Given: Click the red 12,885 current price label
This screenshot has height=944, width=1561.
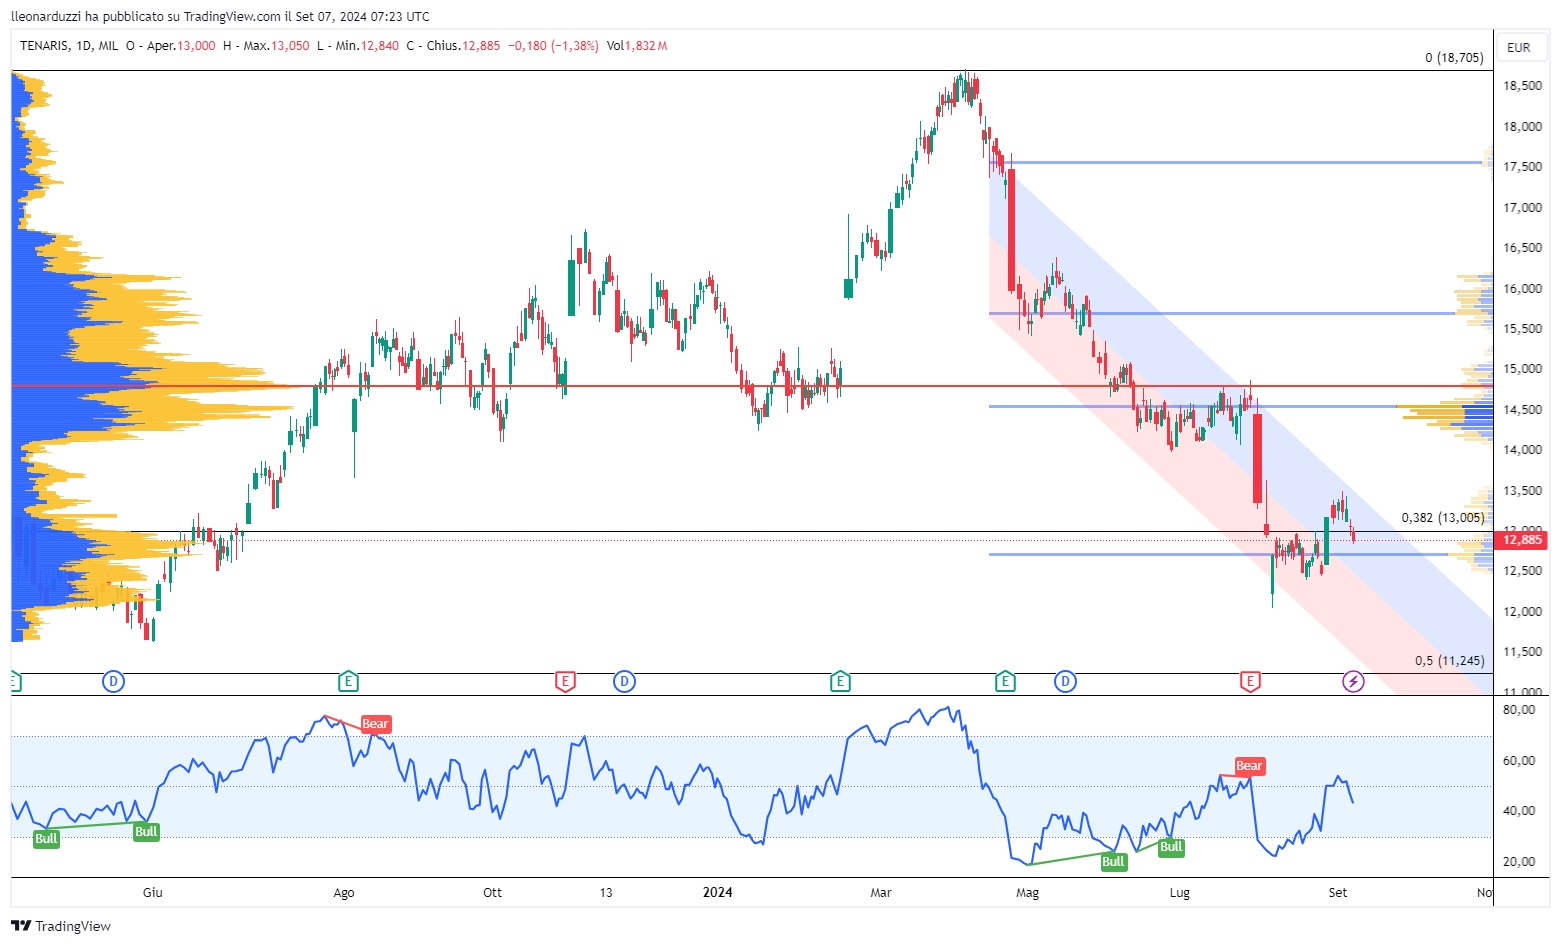Looking at the screenshot, I should [1521, 540].
